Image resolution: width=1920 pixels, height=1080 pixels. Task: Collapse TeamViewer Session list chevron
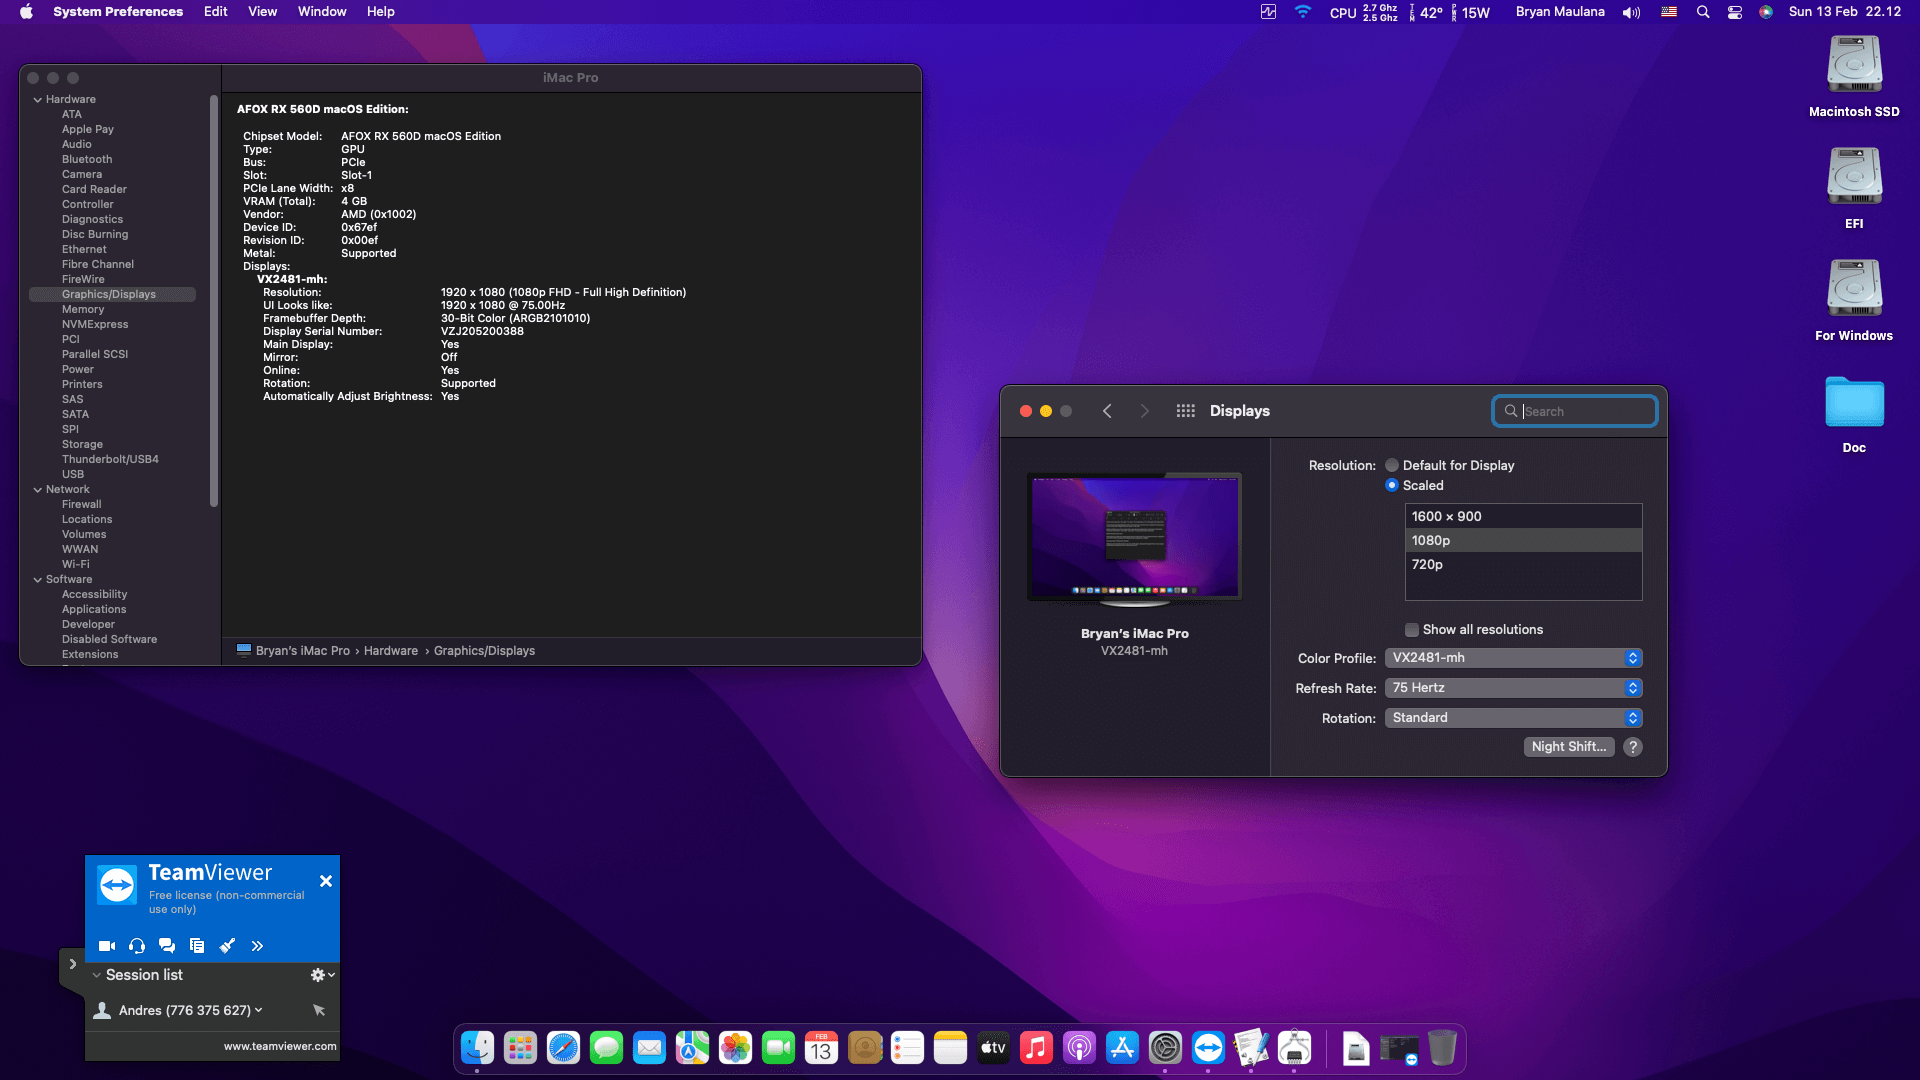click(97, 975)
